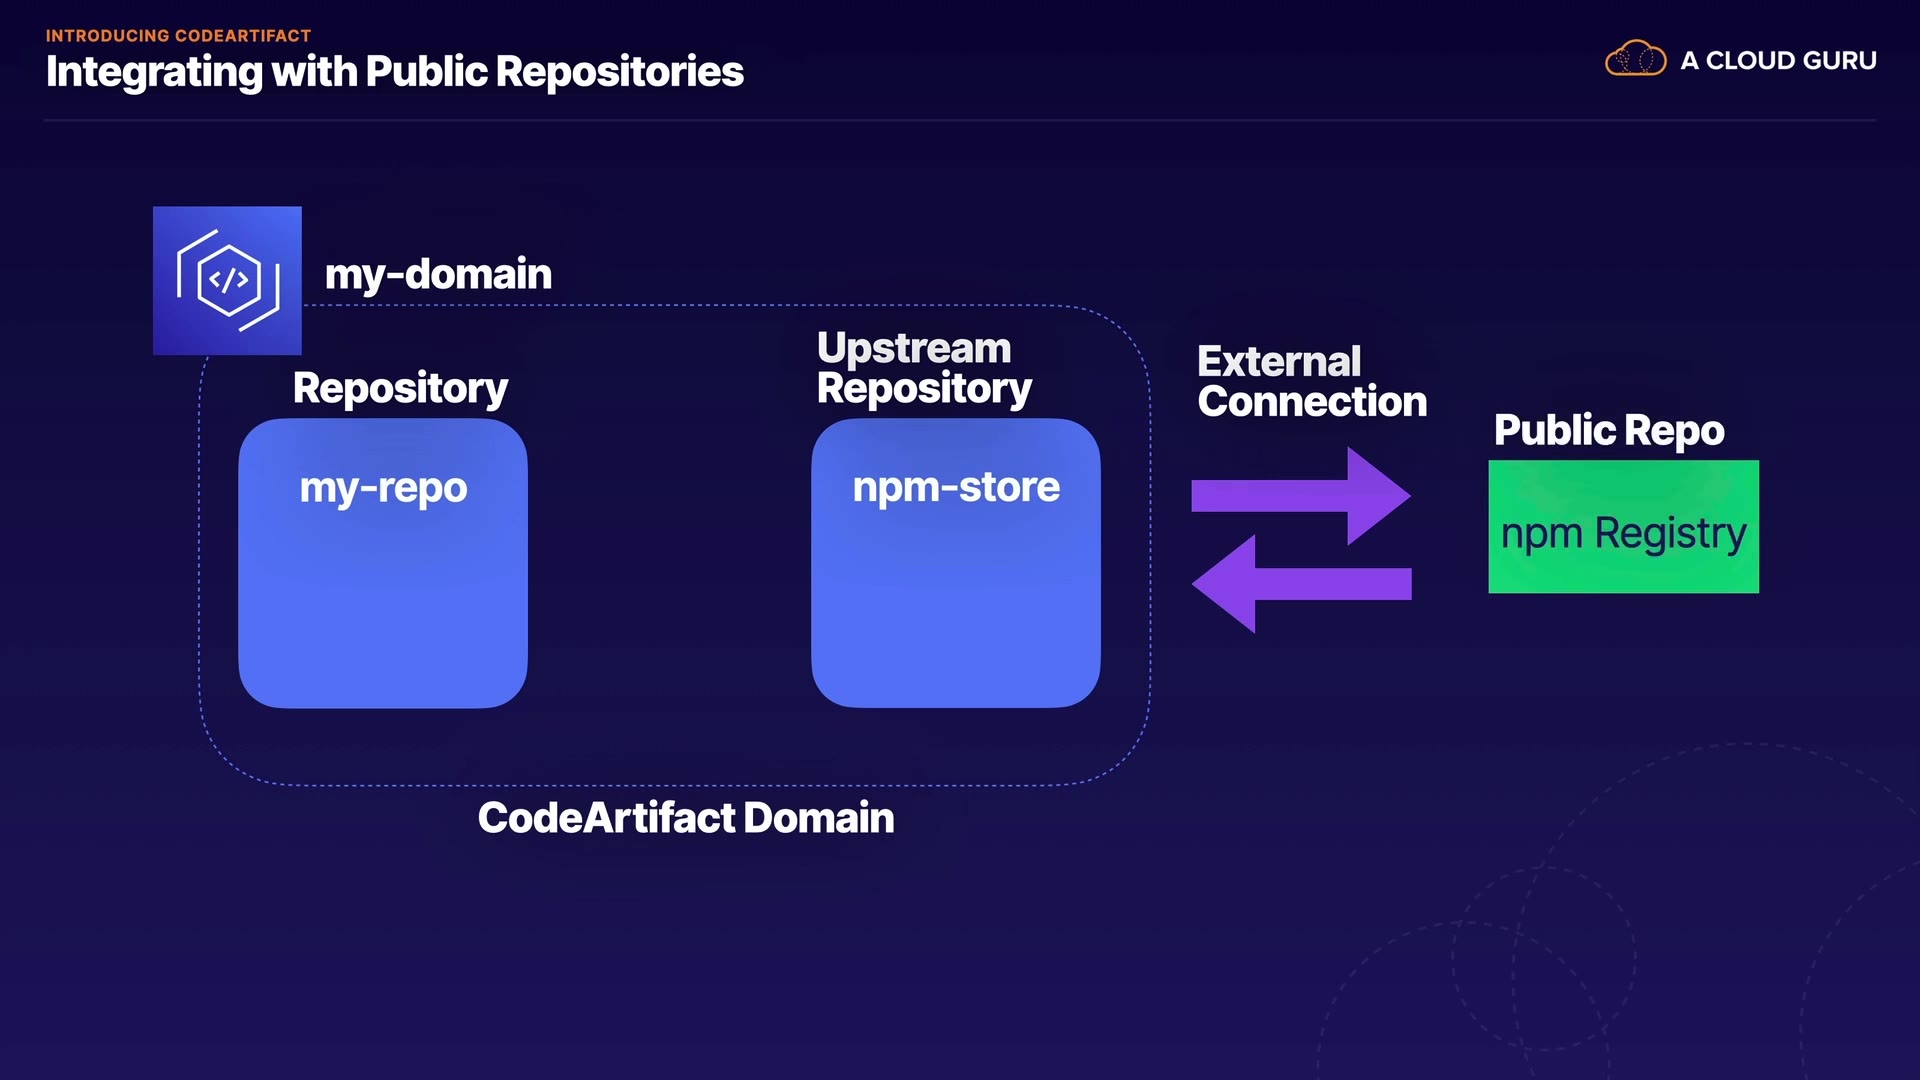Click the CodeArtifact service icon
1920x1080 pixels.
click(x=227, y=280)
